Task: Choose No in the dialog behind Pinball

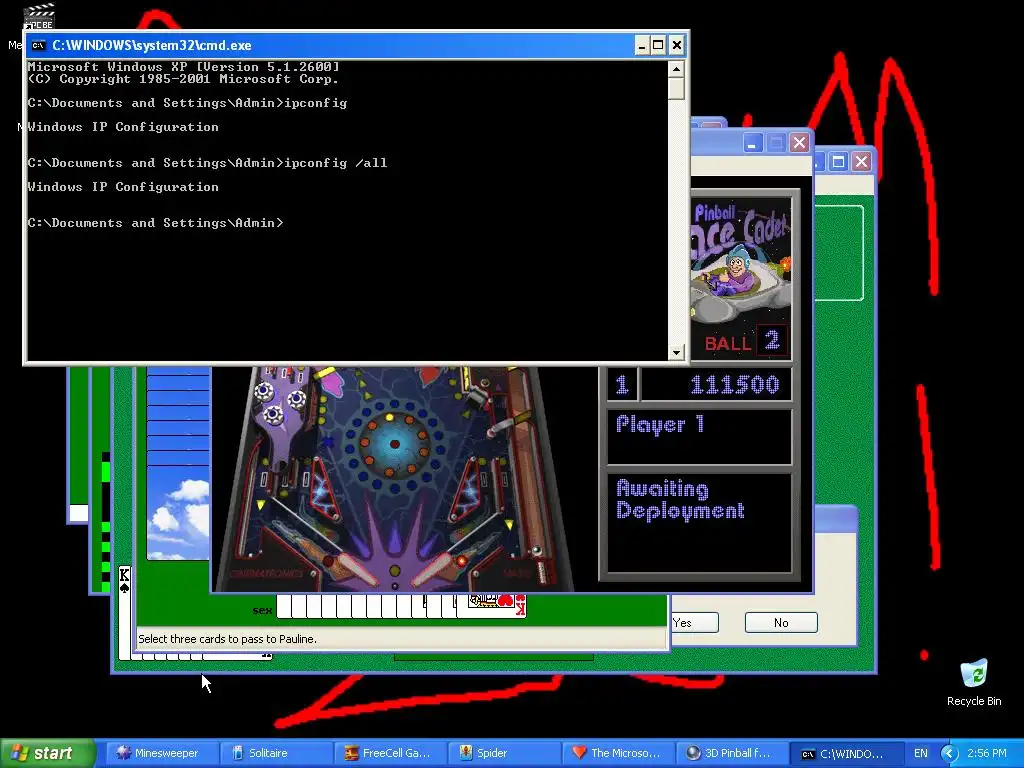Action: coord(781,622)
